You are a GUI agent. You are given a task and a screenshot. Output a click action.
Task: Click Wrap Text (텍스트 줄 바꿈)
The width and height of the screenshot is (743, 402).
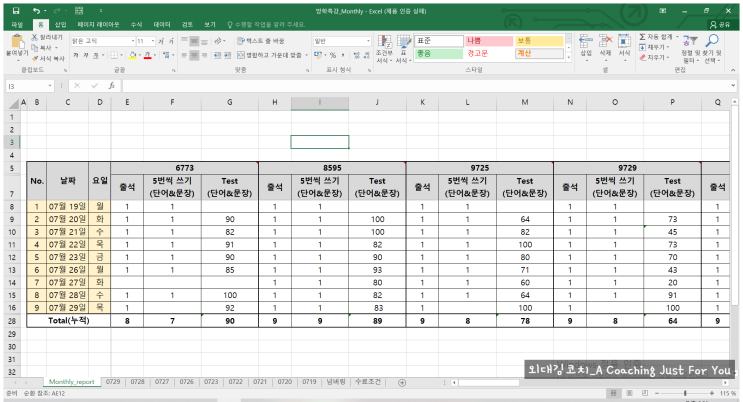261,41
